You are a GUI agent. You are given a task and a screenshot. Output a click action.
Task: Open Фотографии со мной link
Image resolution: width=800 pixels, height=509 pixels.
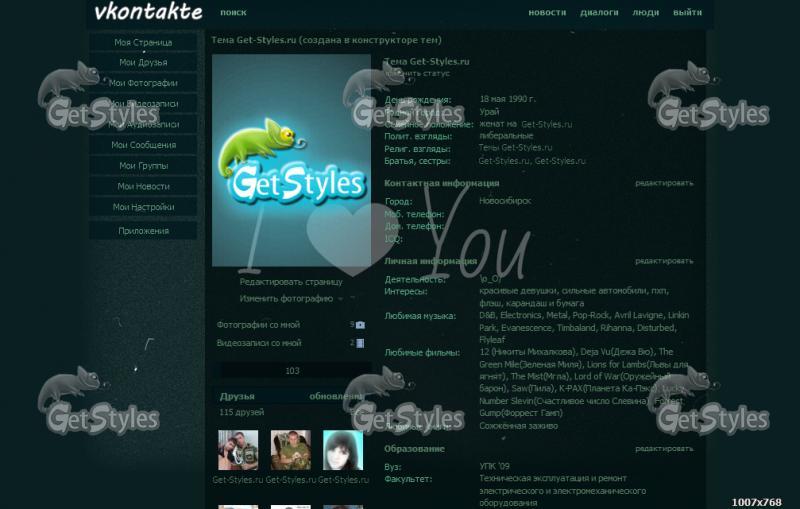tap(258, 324)
